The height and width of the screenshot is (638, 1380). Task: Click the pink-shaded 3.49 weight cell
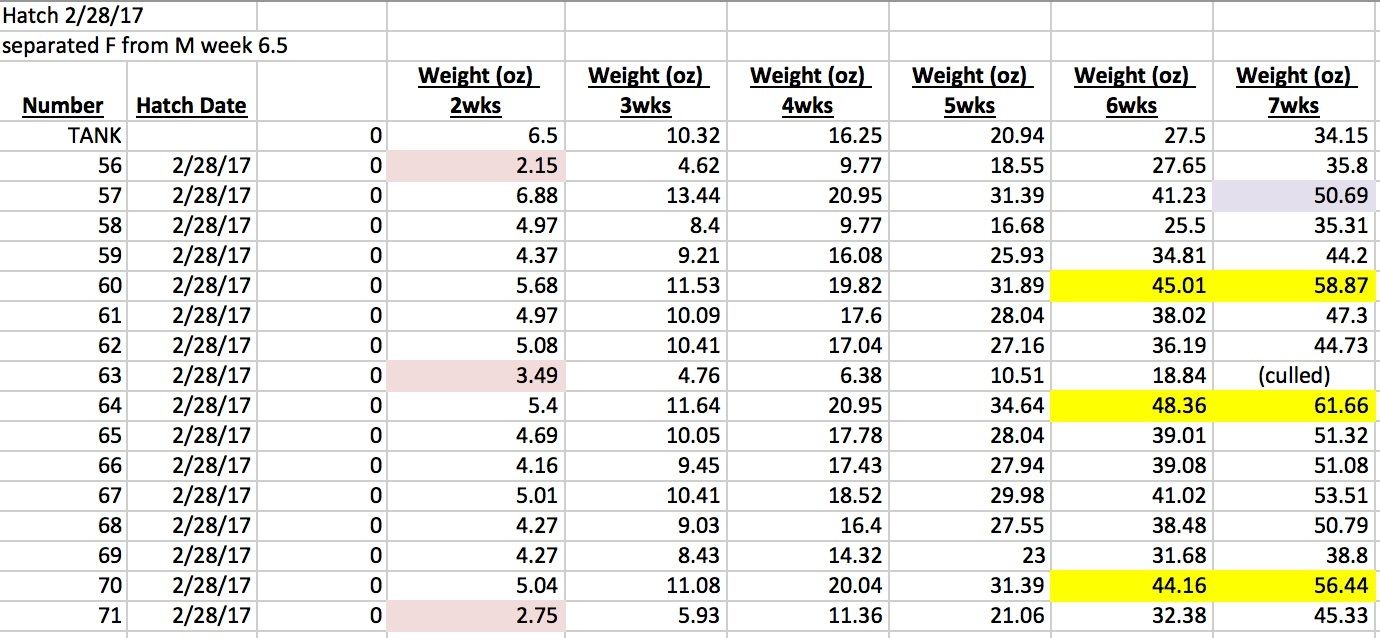pyautogui.click(x=475, y=376)
